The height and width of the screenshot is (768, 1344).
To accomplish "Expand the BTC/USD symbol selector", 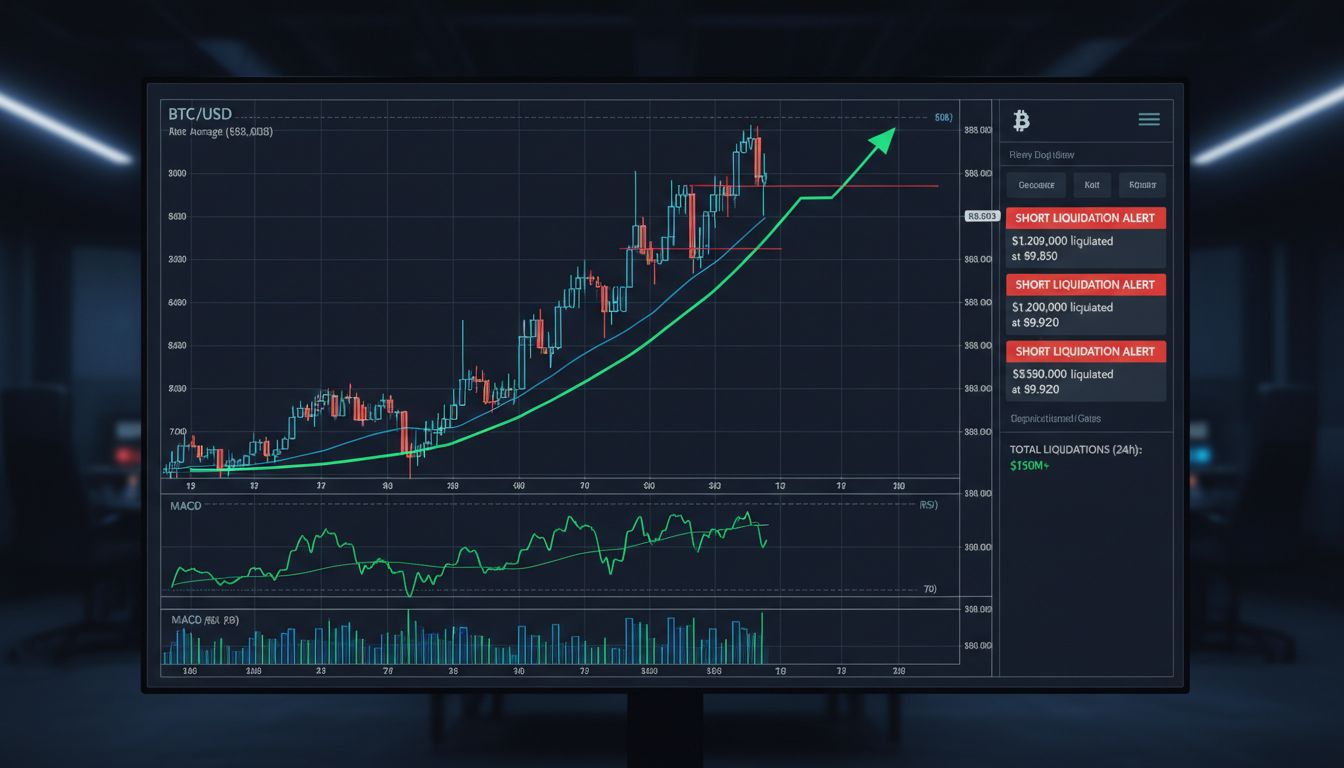I will (x=200, y=113).
